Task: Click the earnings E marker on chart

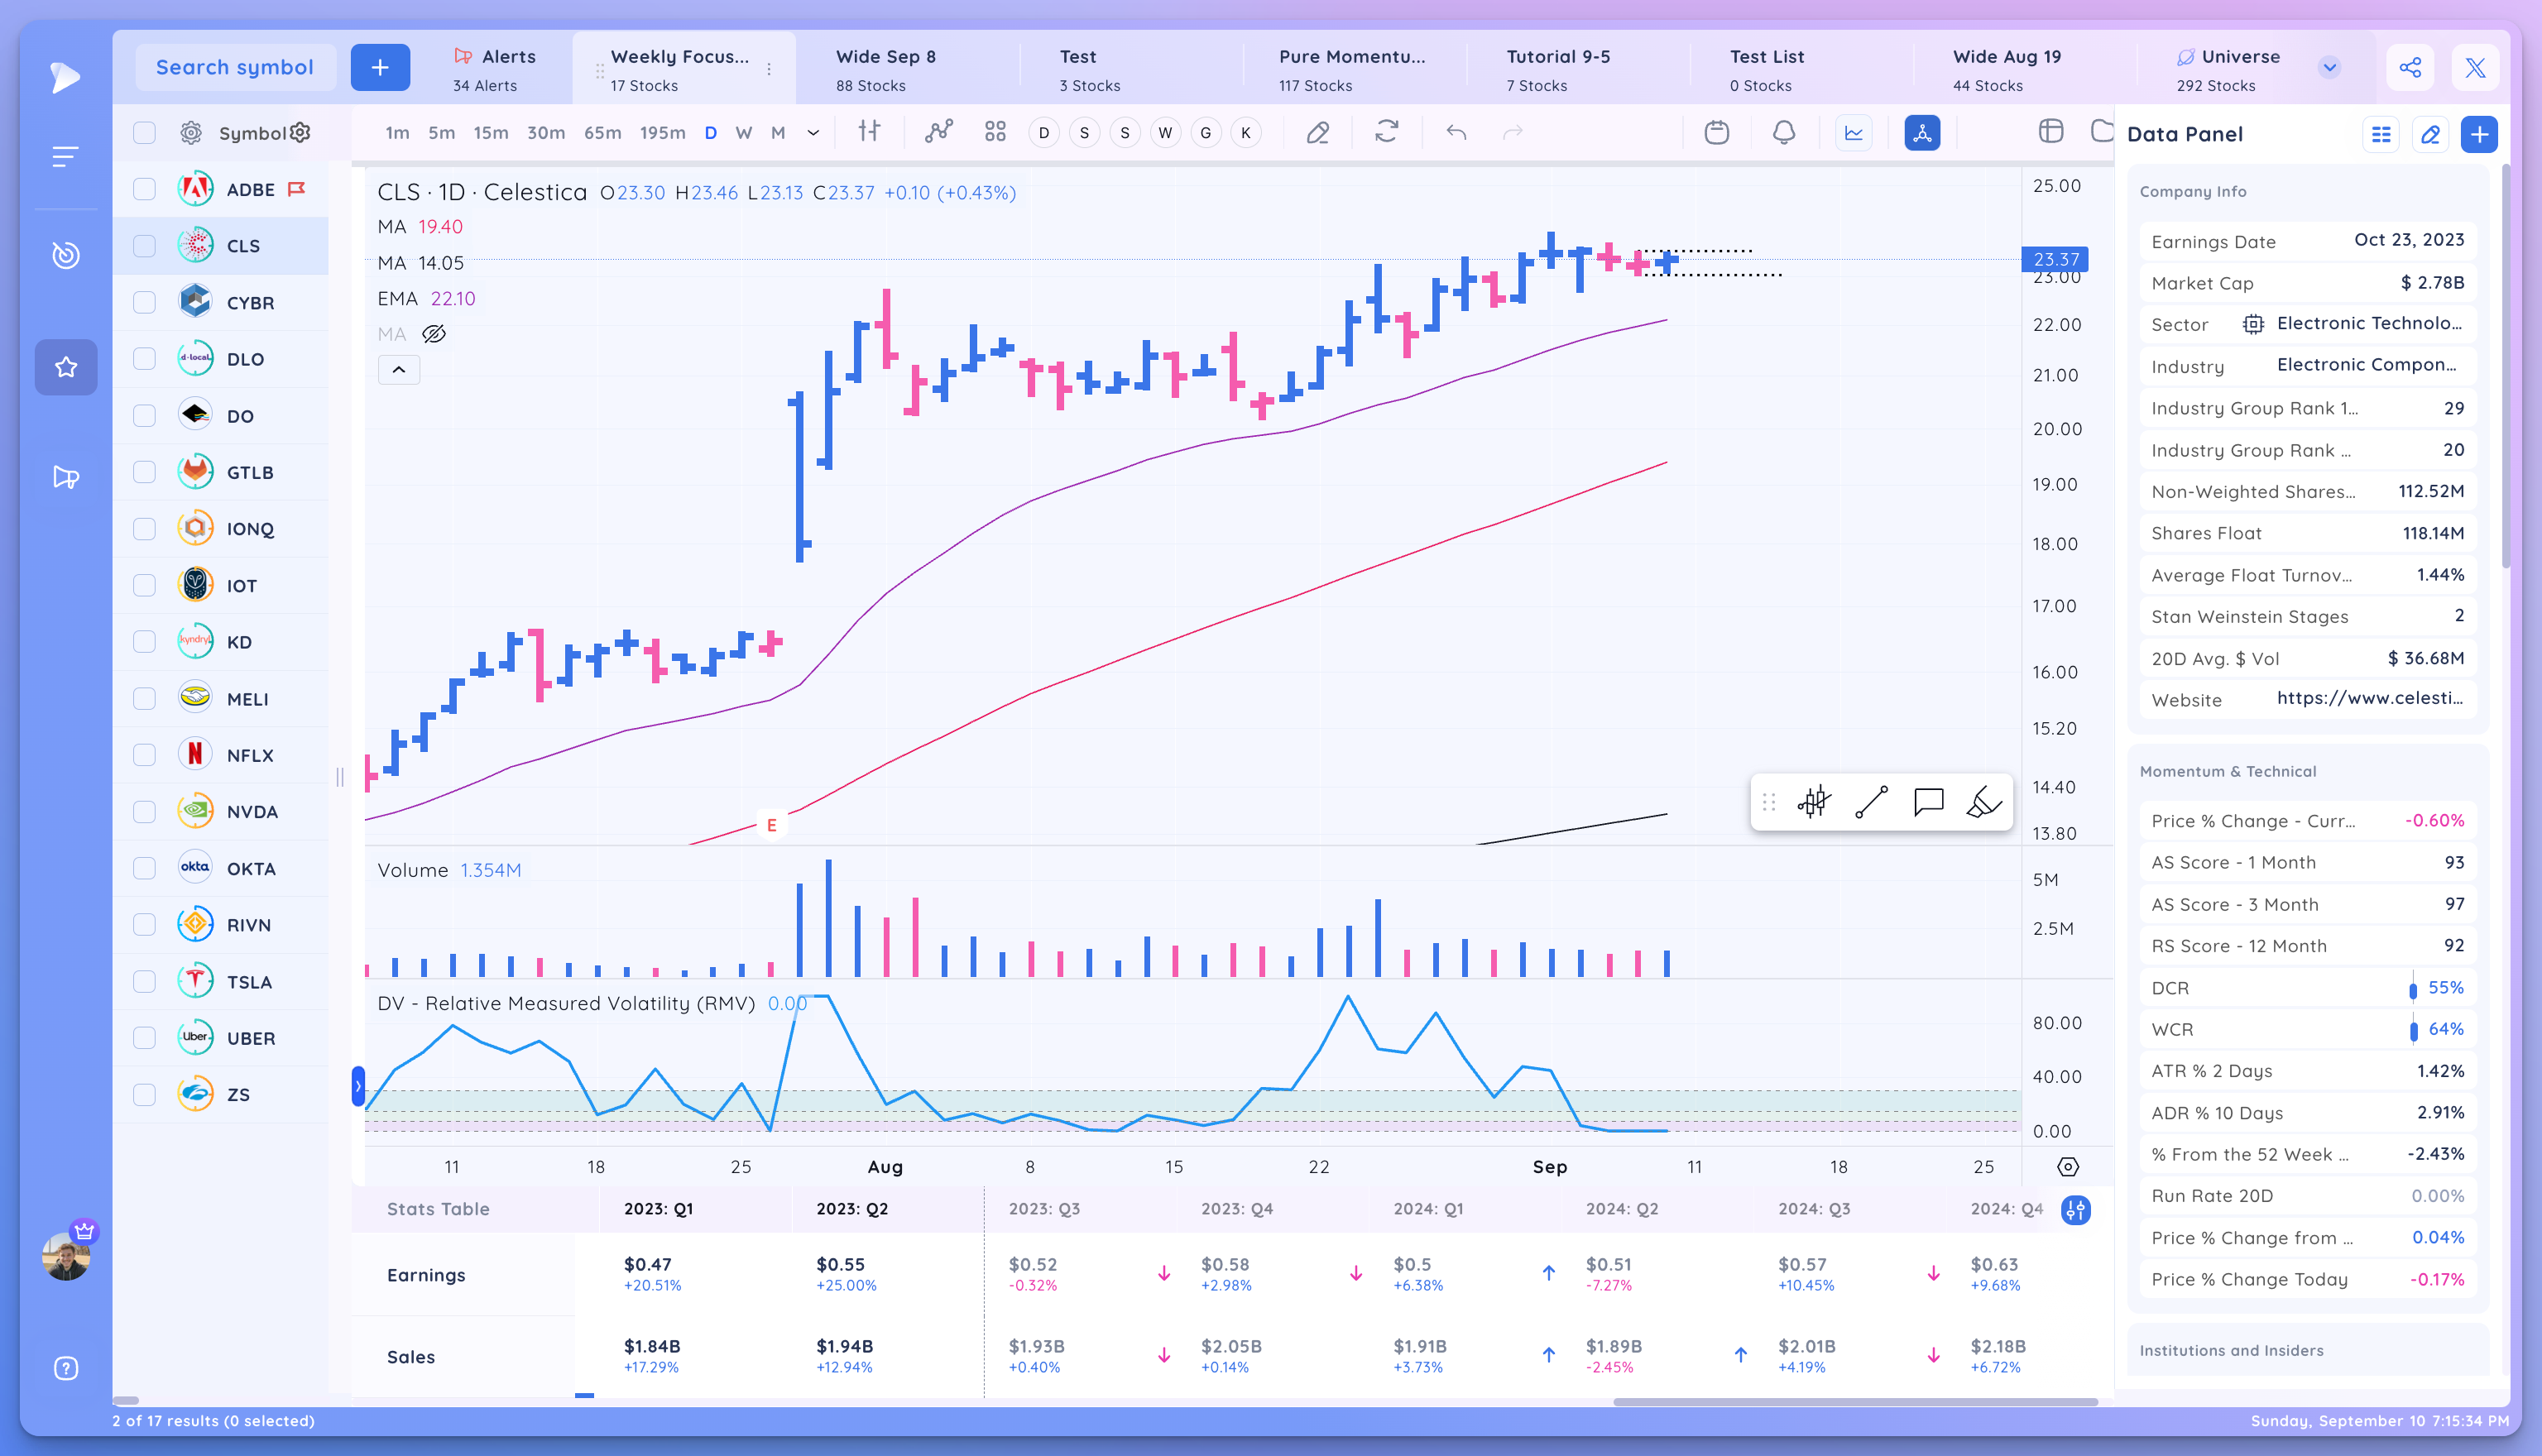Action: click(771, 825)
